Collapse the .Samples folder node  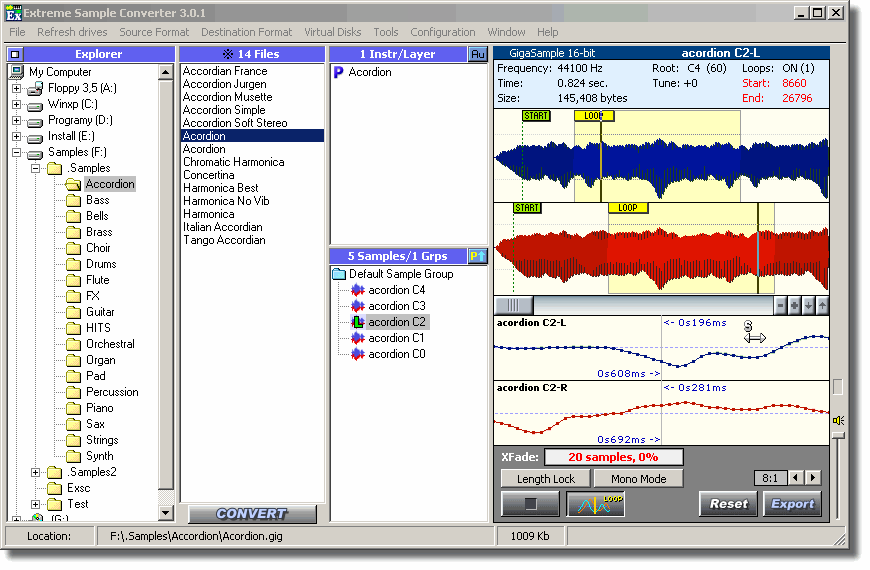pyautogui.click(x=36, y=169)
